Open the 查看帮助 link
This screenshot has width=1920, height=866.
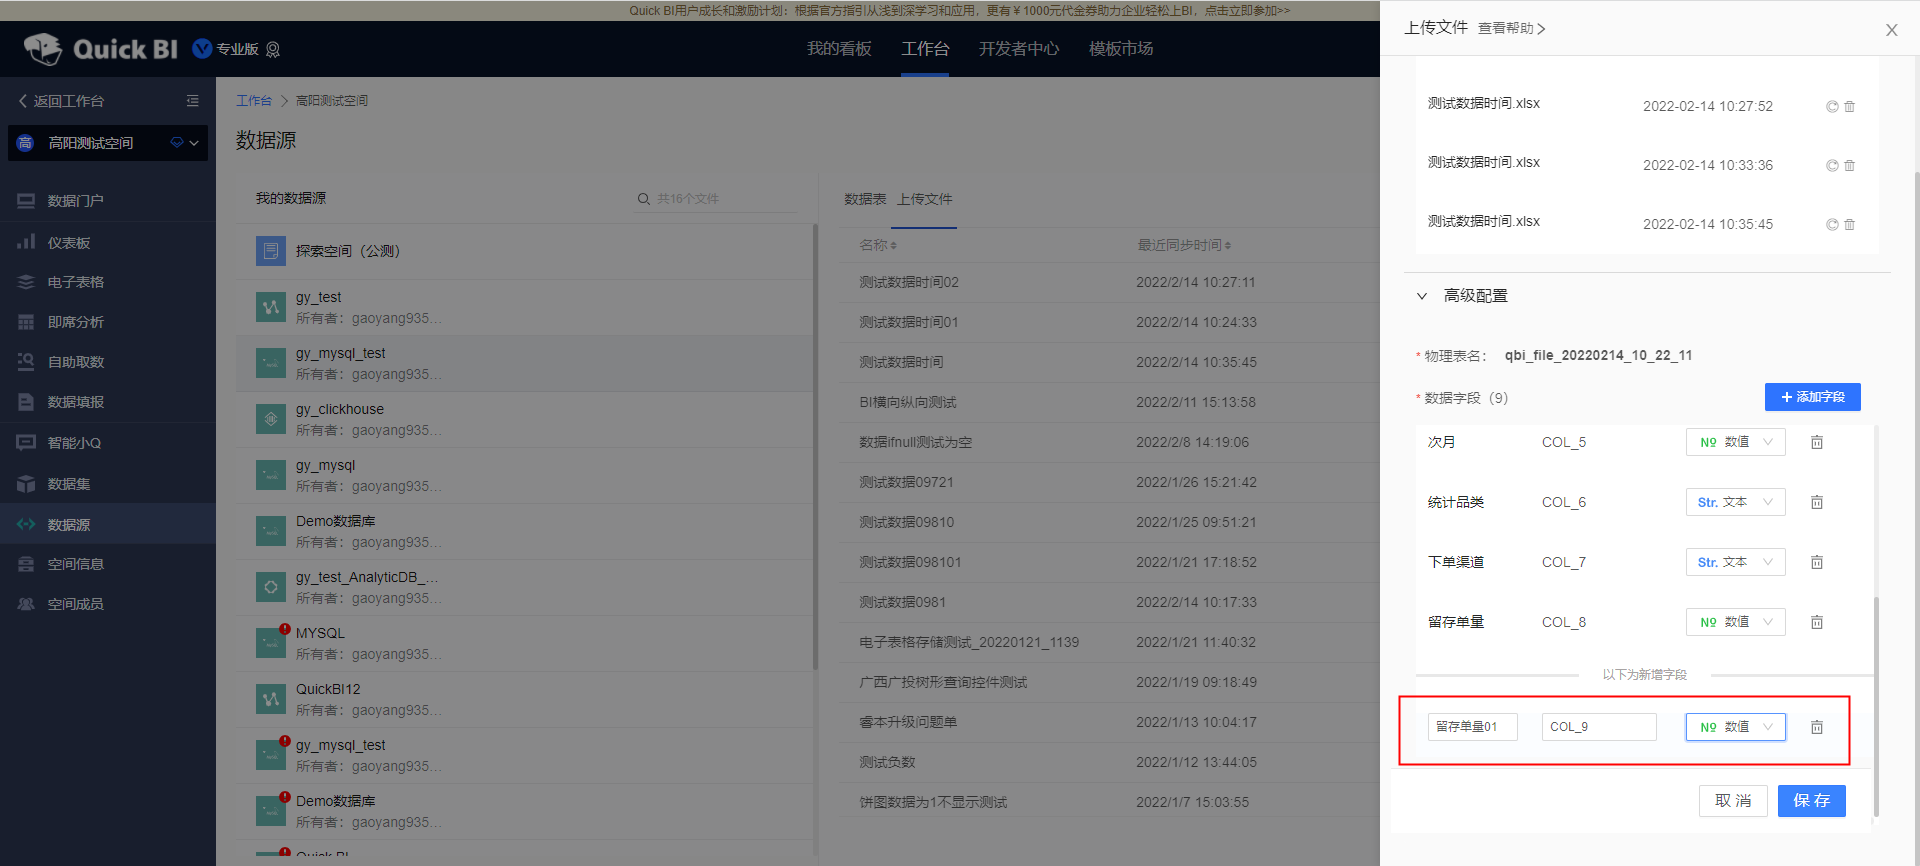tap(1511, 29)
